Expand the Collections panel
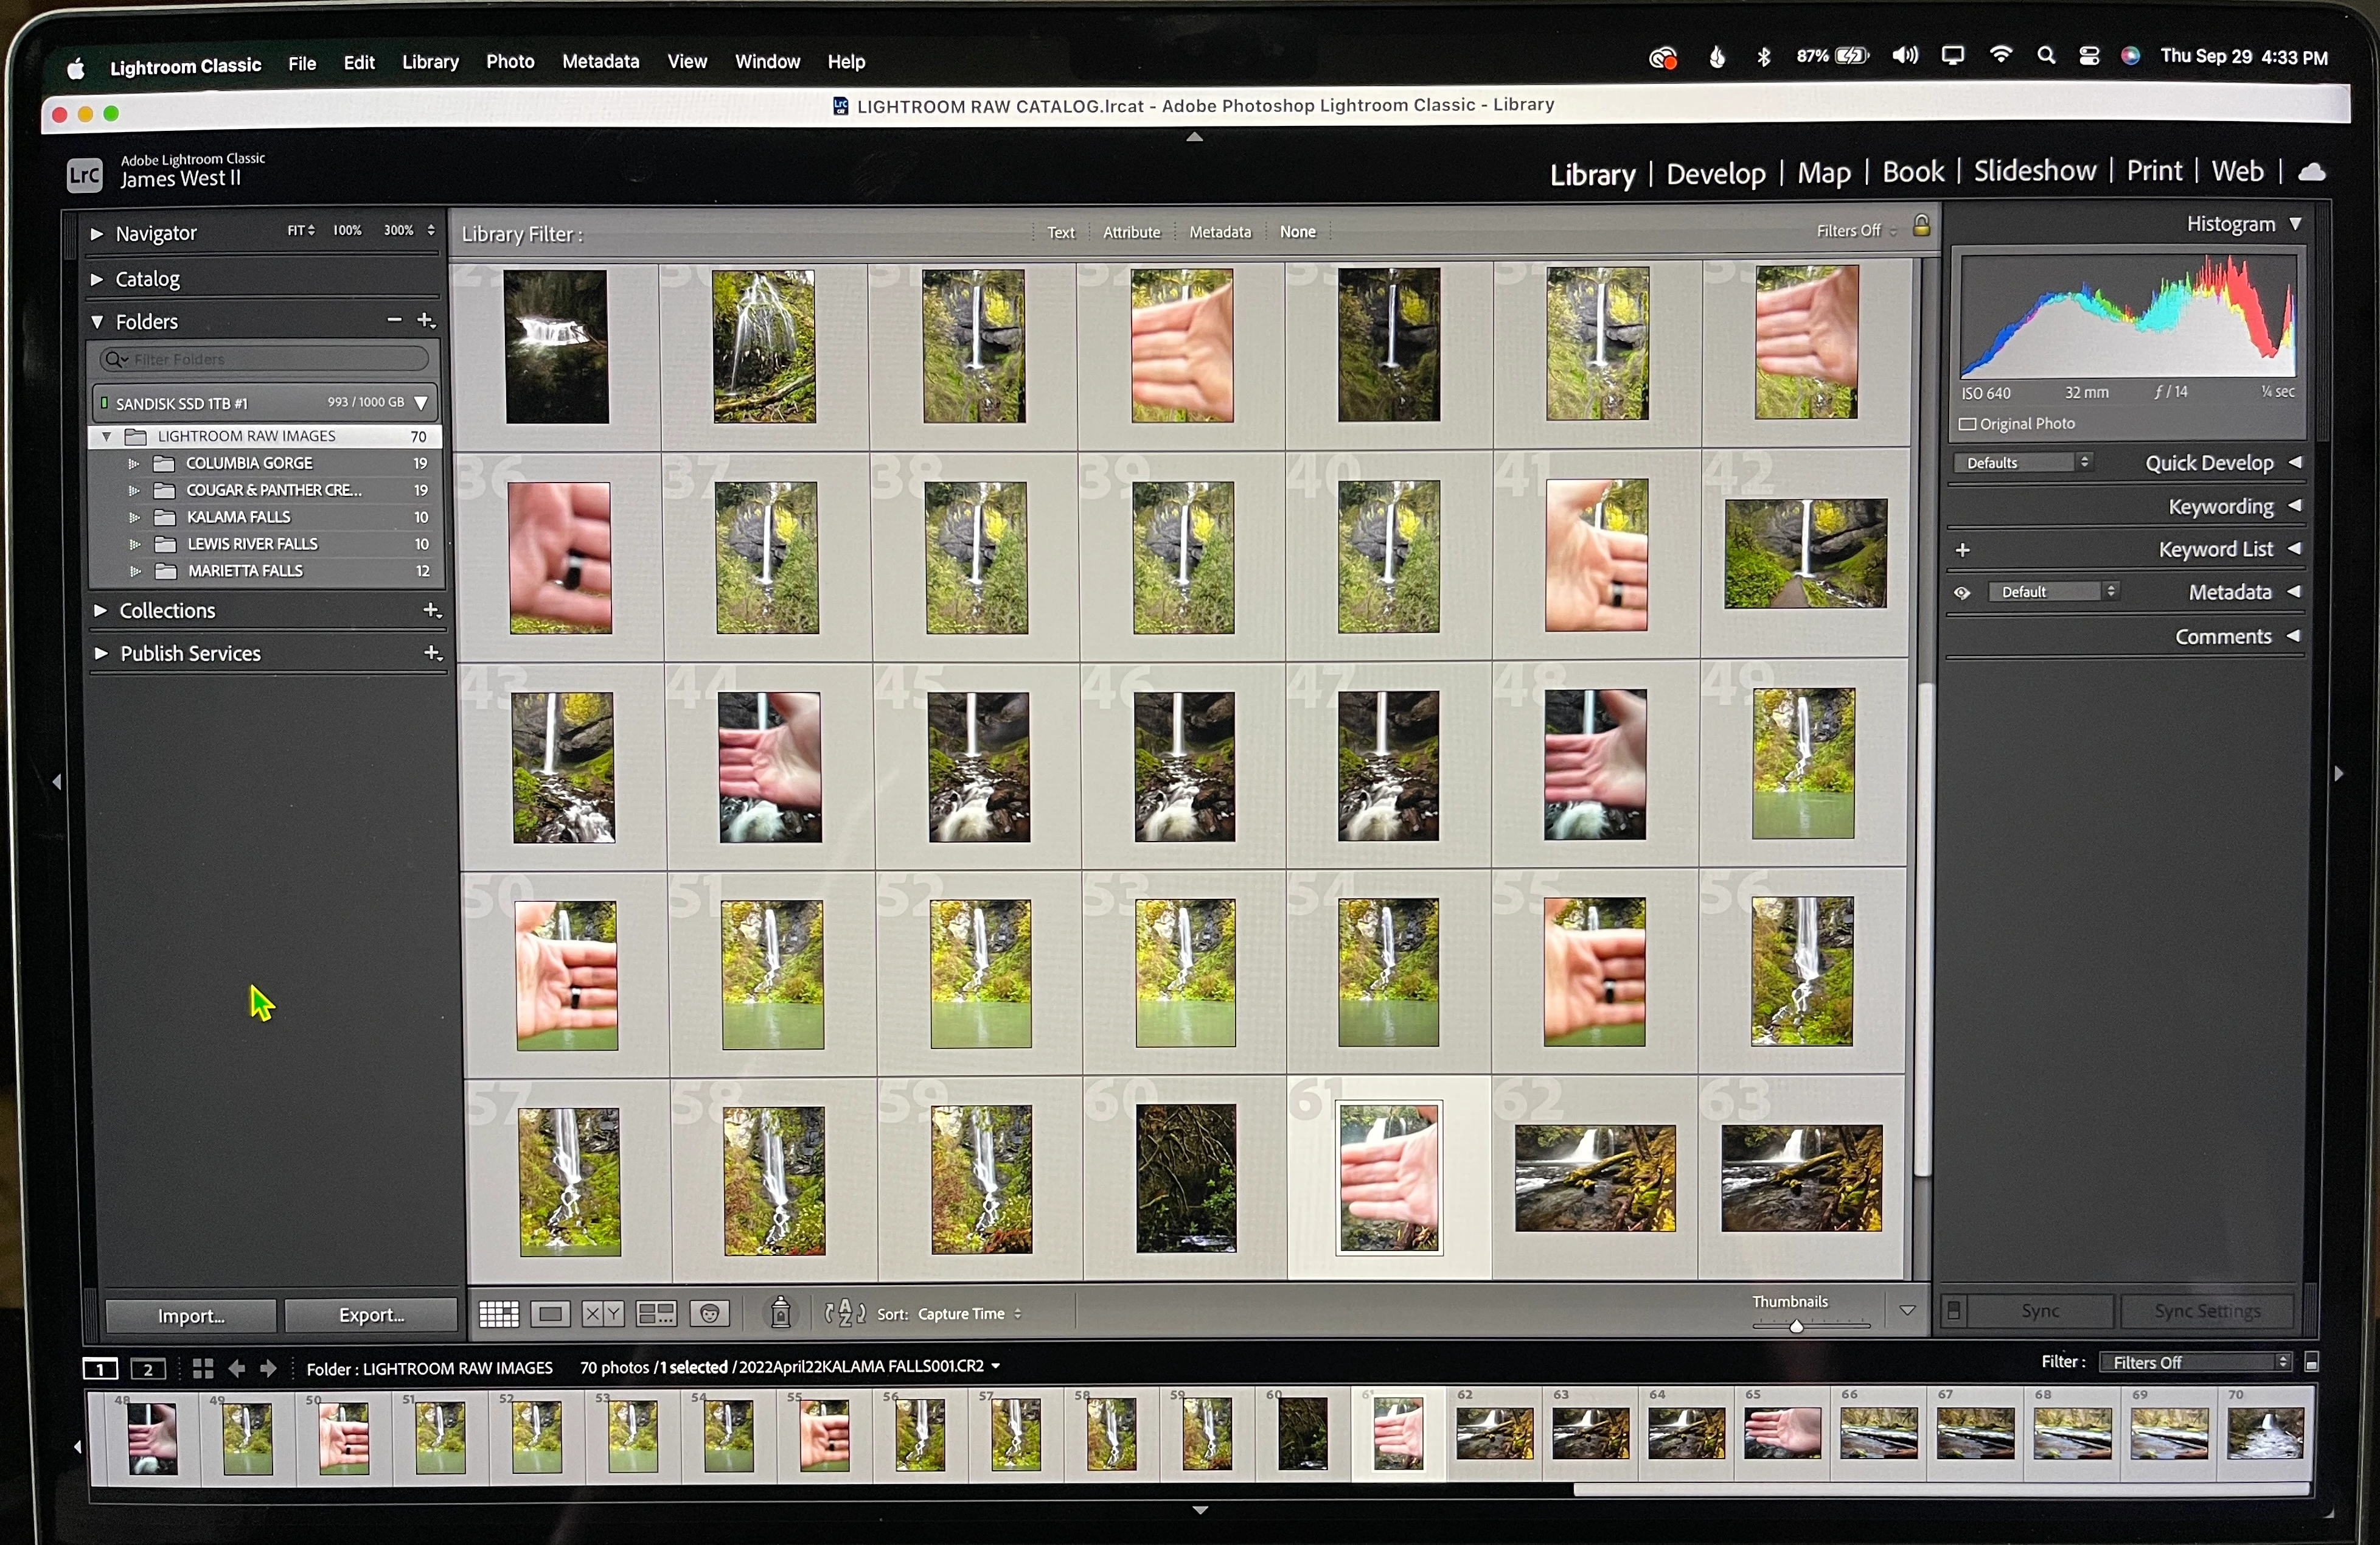The height and width of the screenshot is (1545, 2380). tap(100, 610)
